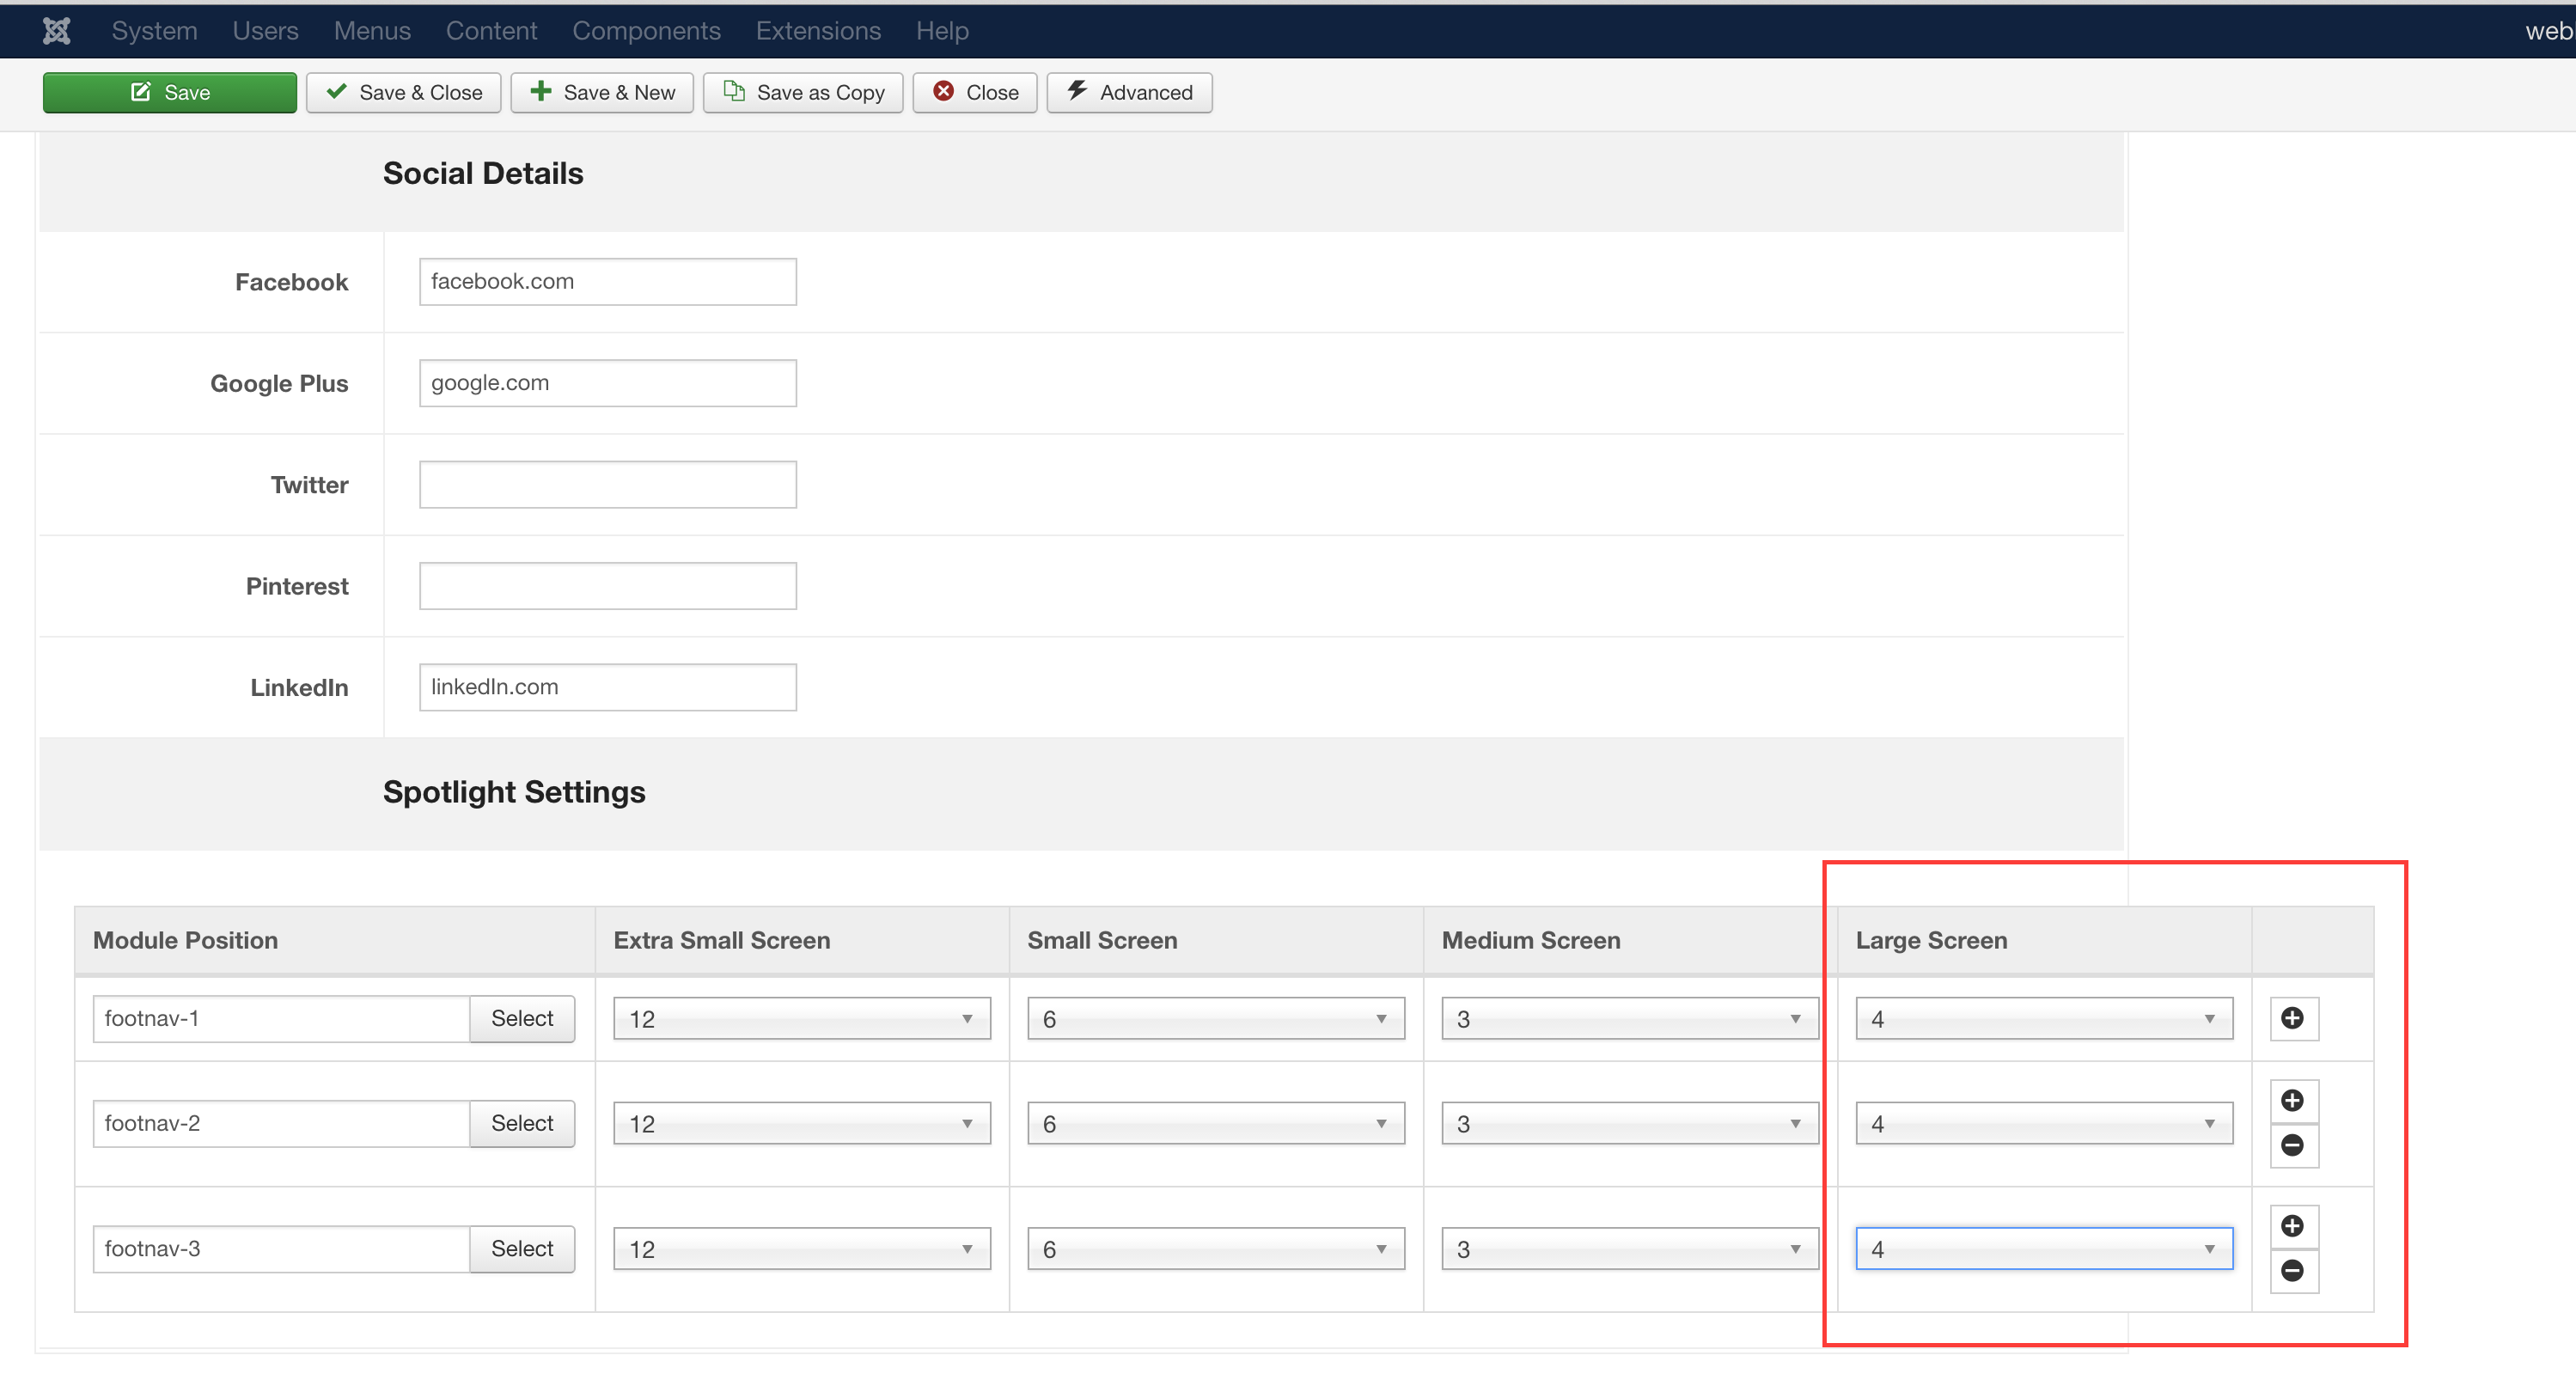The image size is (2576, 1392).
Task: Click Save & New toolbar button
Action: [602, 92]
